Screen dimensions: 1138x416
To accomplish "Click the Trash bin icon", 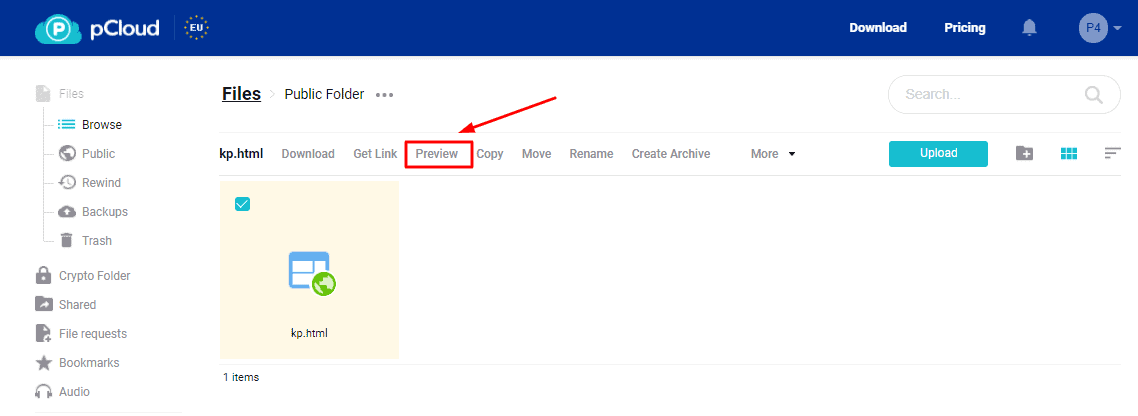I will 67,240.
